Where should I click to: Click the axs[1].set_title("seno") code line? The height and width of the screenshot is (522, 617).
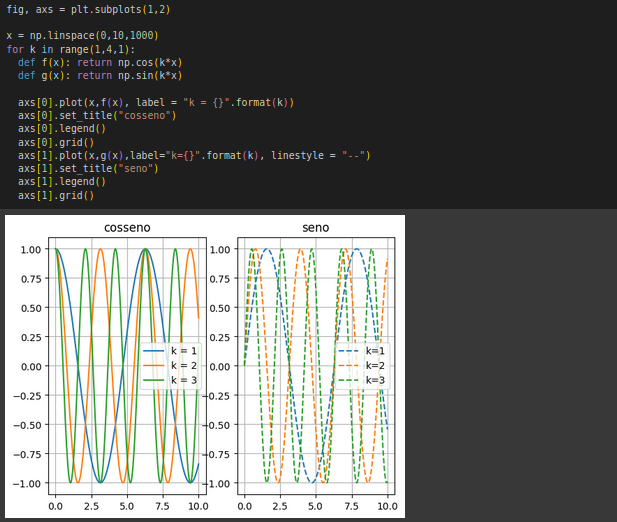[x=90, y=169]
